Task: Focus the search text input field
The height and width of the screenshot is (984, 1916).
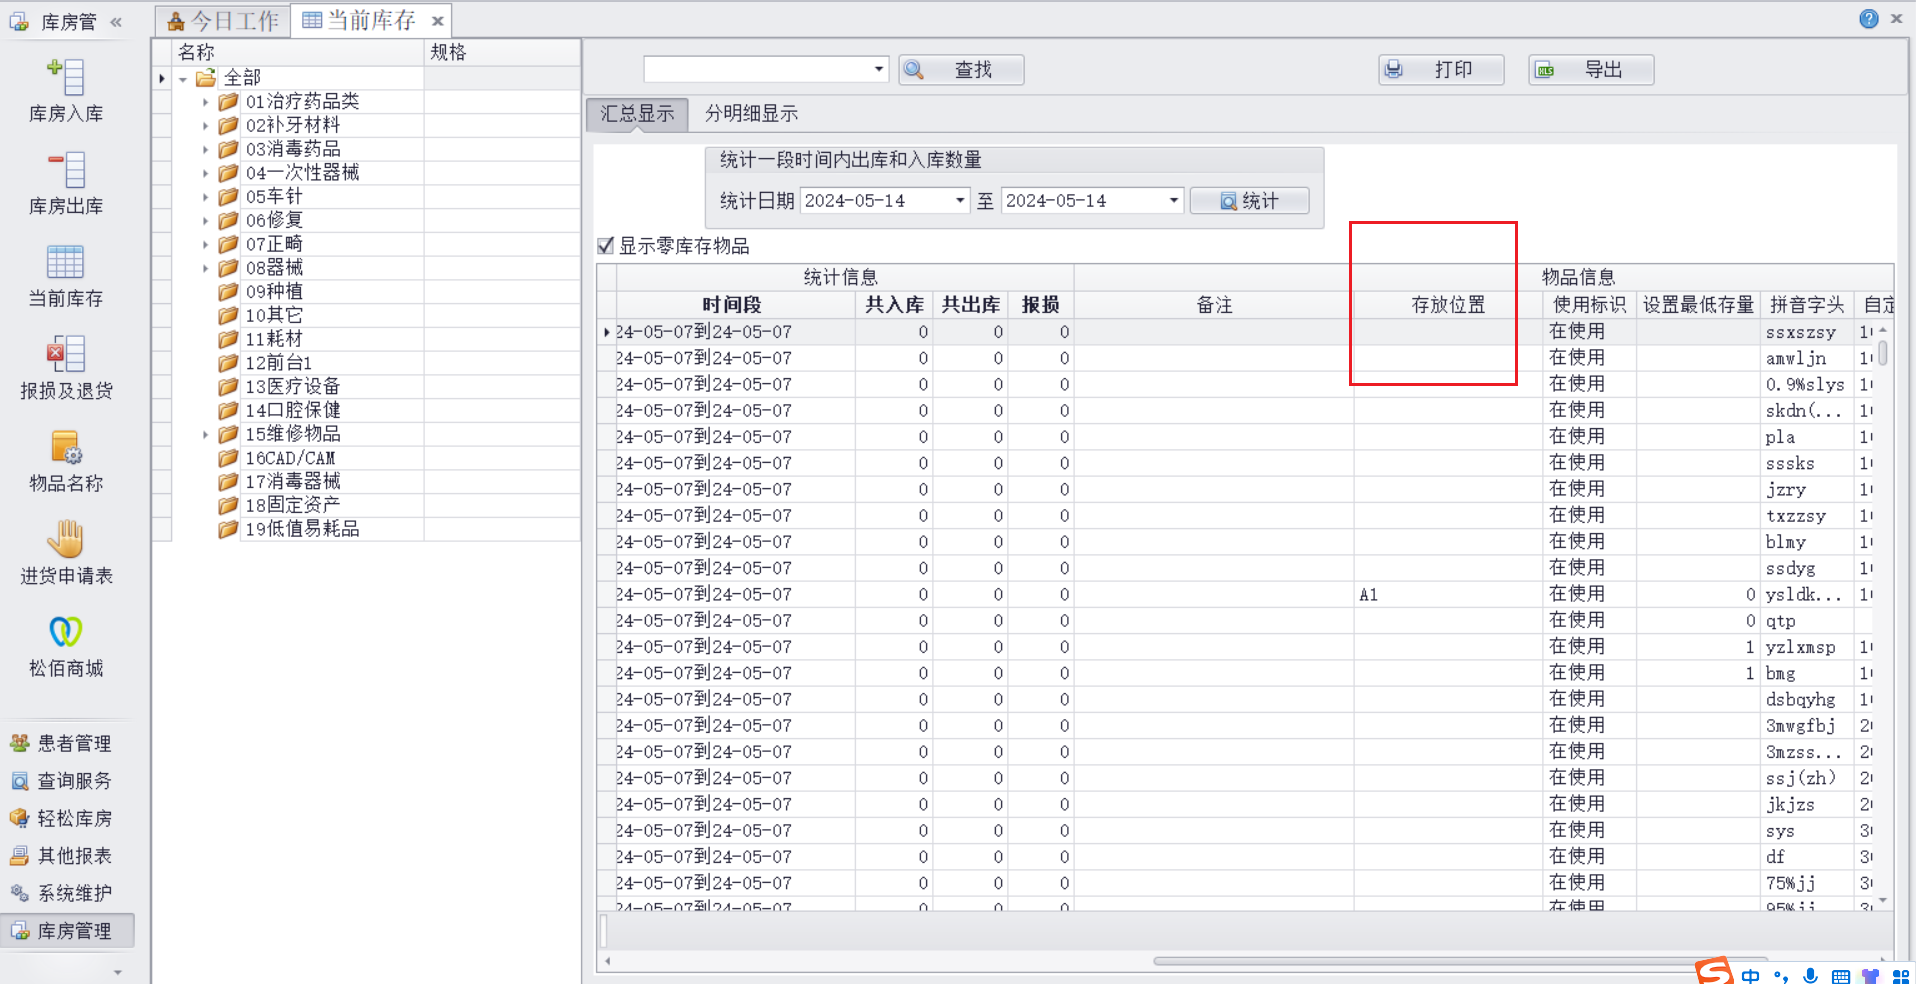Action: 757,69
